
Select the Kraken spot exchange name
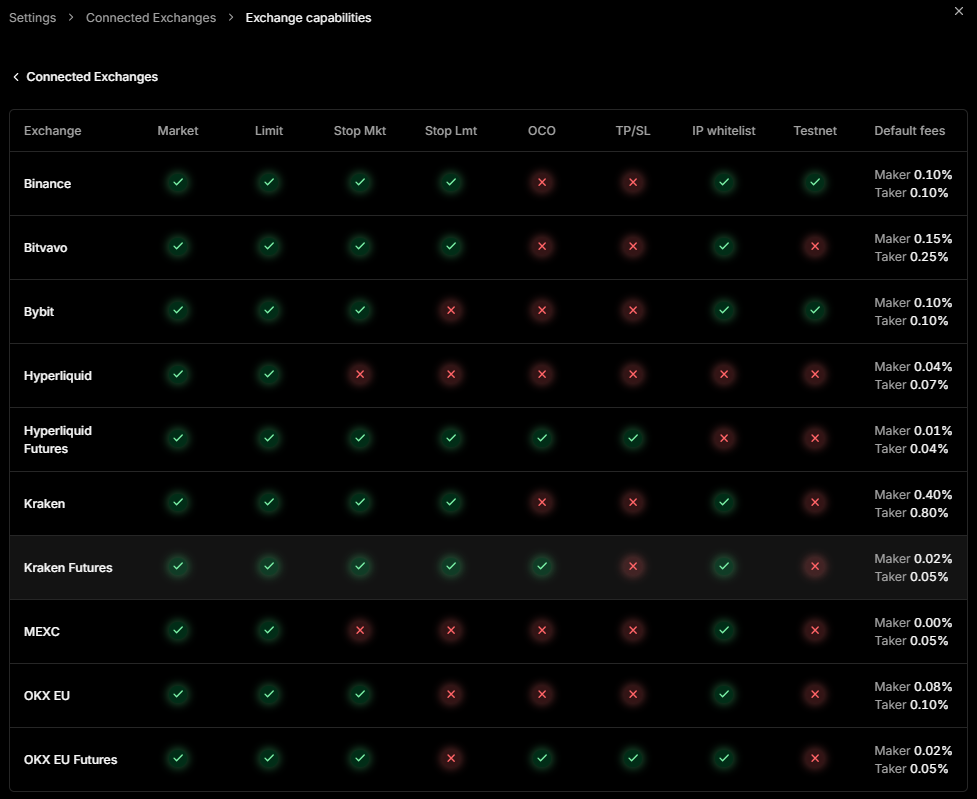(x=44, y=504)
